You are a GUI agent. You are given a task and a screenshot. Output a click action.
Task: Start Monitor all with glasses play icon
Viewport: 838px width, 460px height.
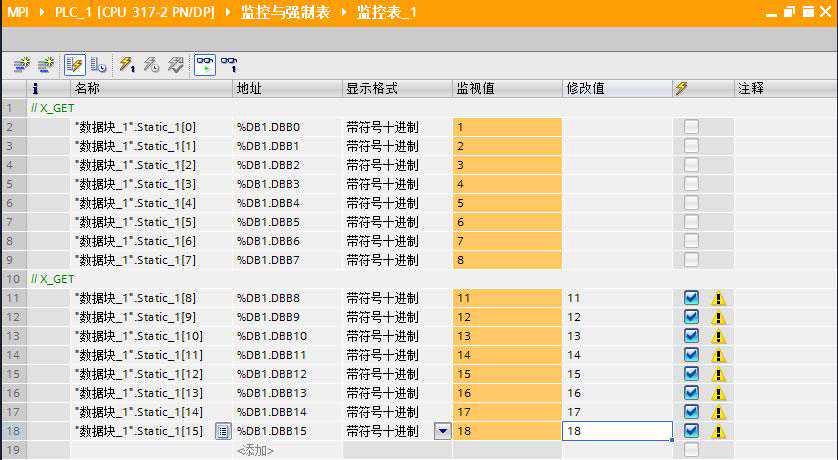point(204,64)
